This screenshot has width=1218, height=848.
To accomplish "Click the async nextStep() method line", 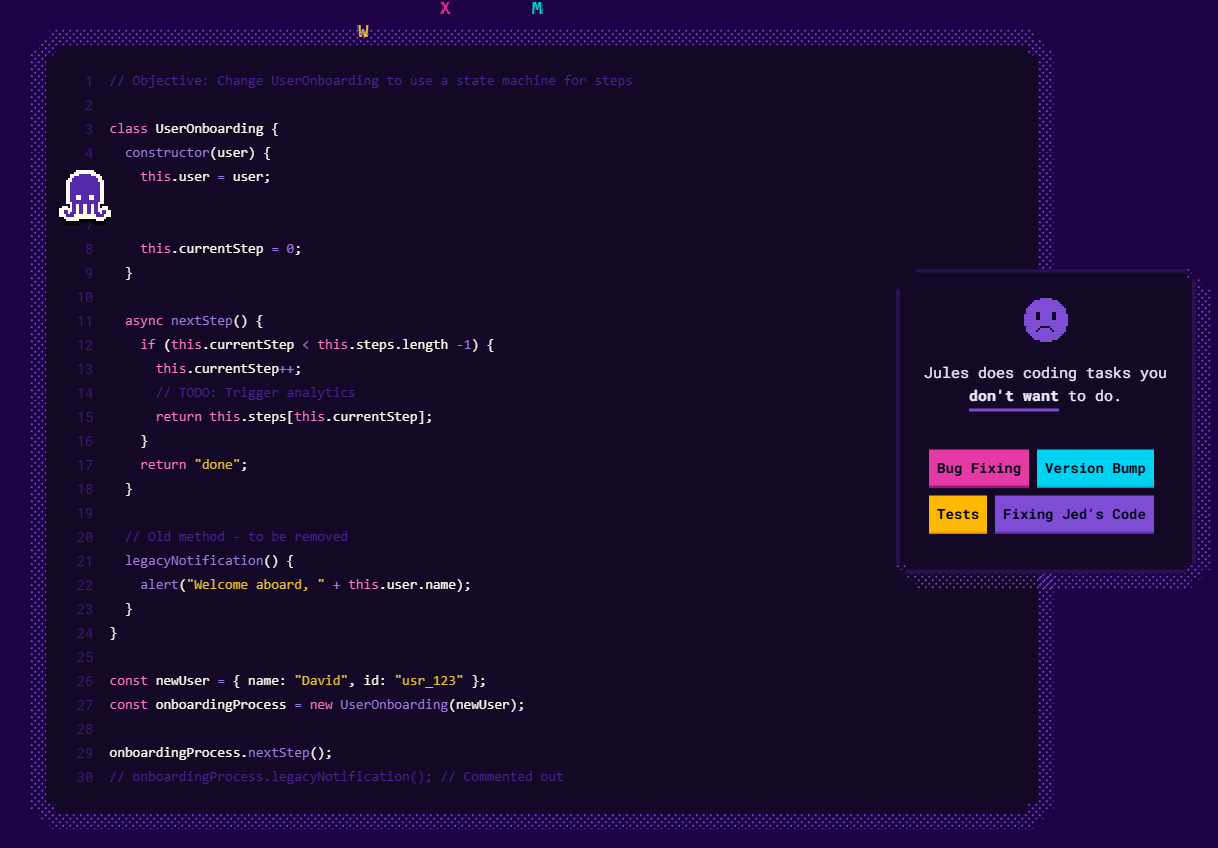I will (x=193, y=321).
